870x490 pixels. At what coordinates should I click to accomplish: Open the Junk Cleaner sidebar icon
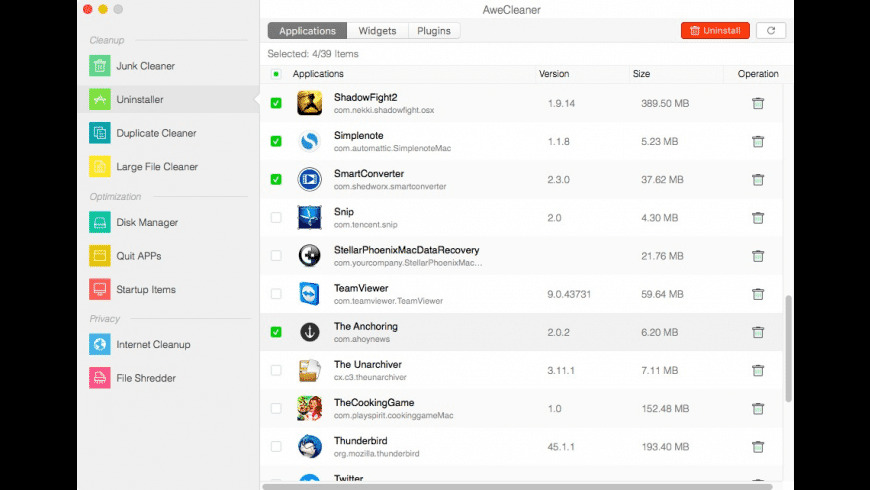click(99, 66)
